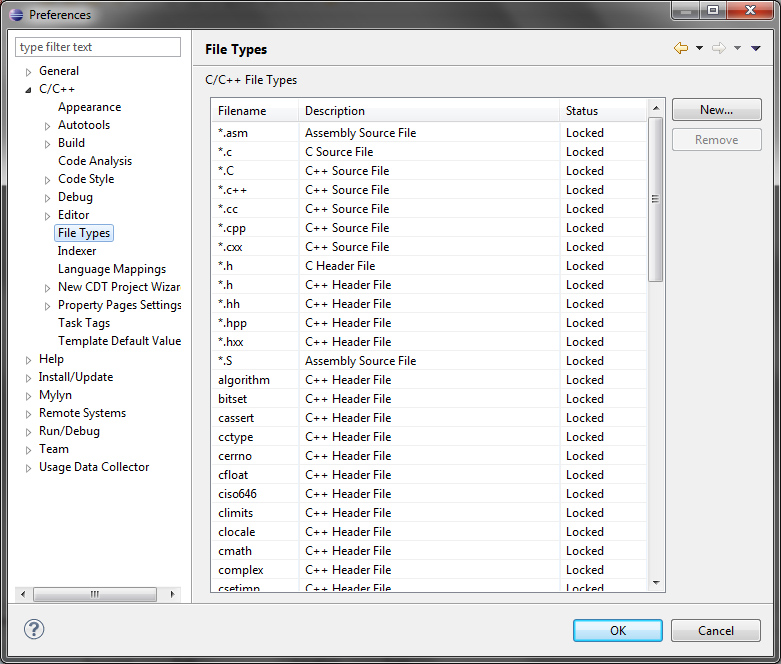Open the Code Analysis preference page
Screen dimensions: 781x664
pos(94,161)
